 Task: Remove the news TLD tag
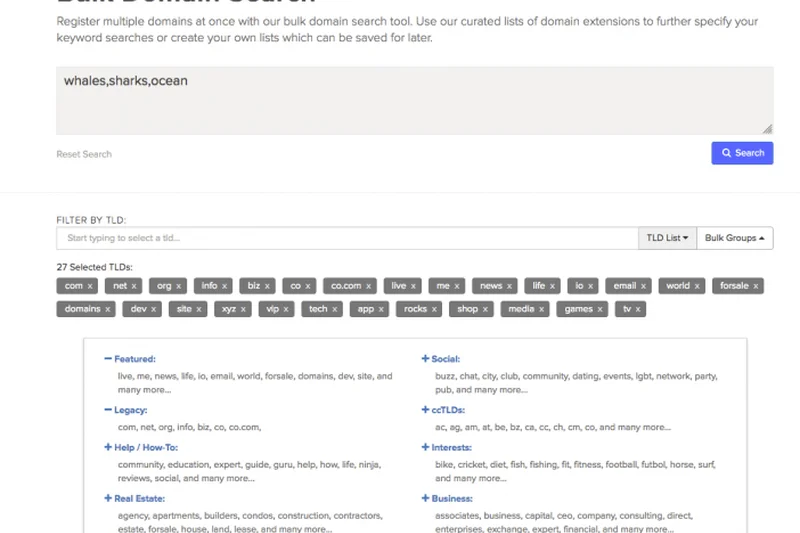pyautogui.click(x=509, y=287)
